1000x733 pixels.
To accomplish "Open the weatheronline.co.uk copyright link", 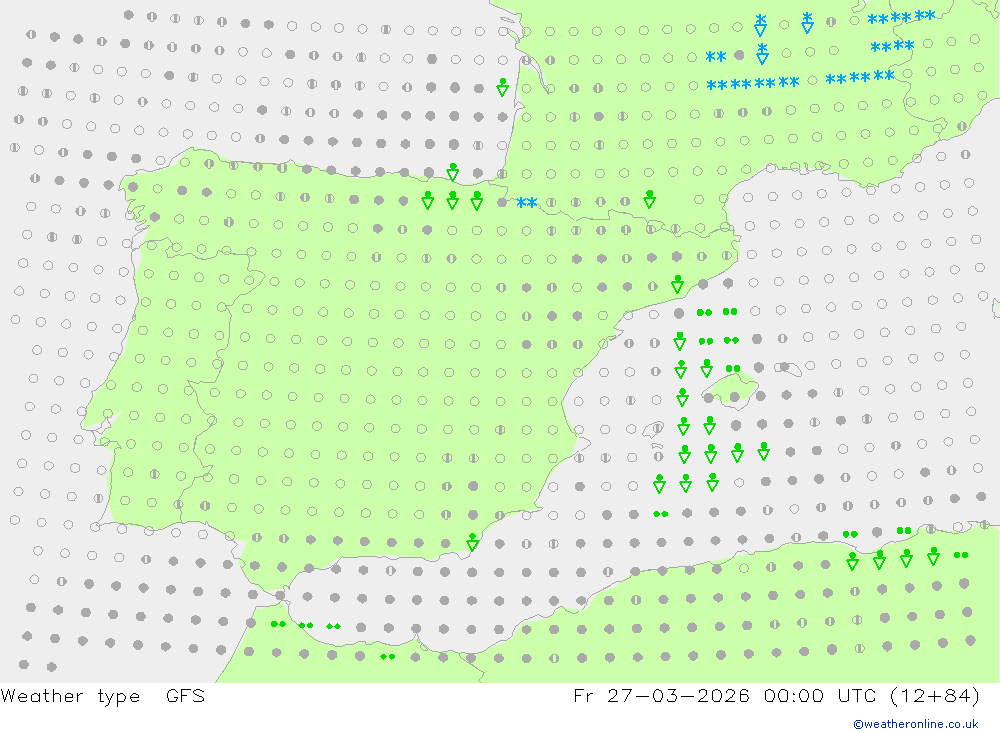I will click(916, 724).
